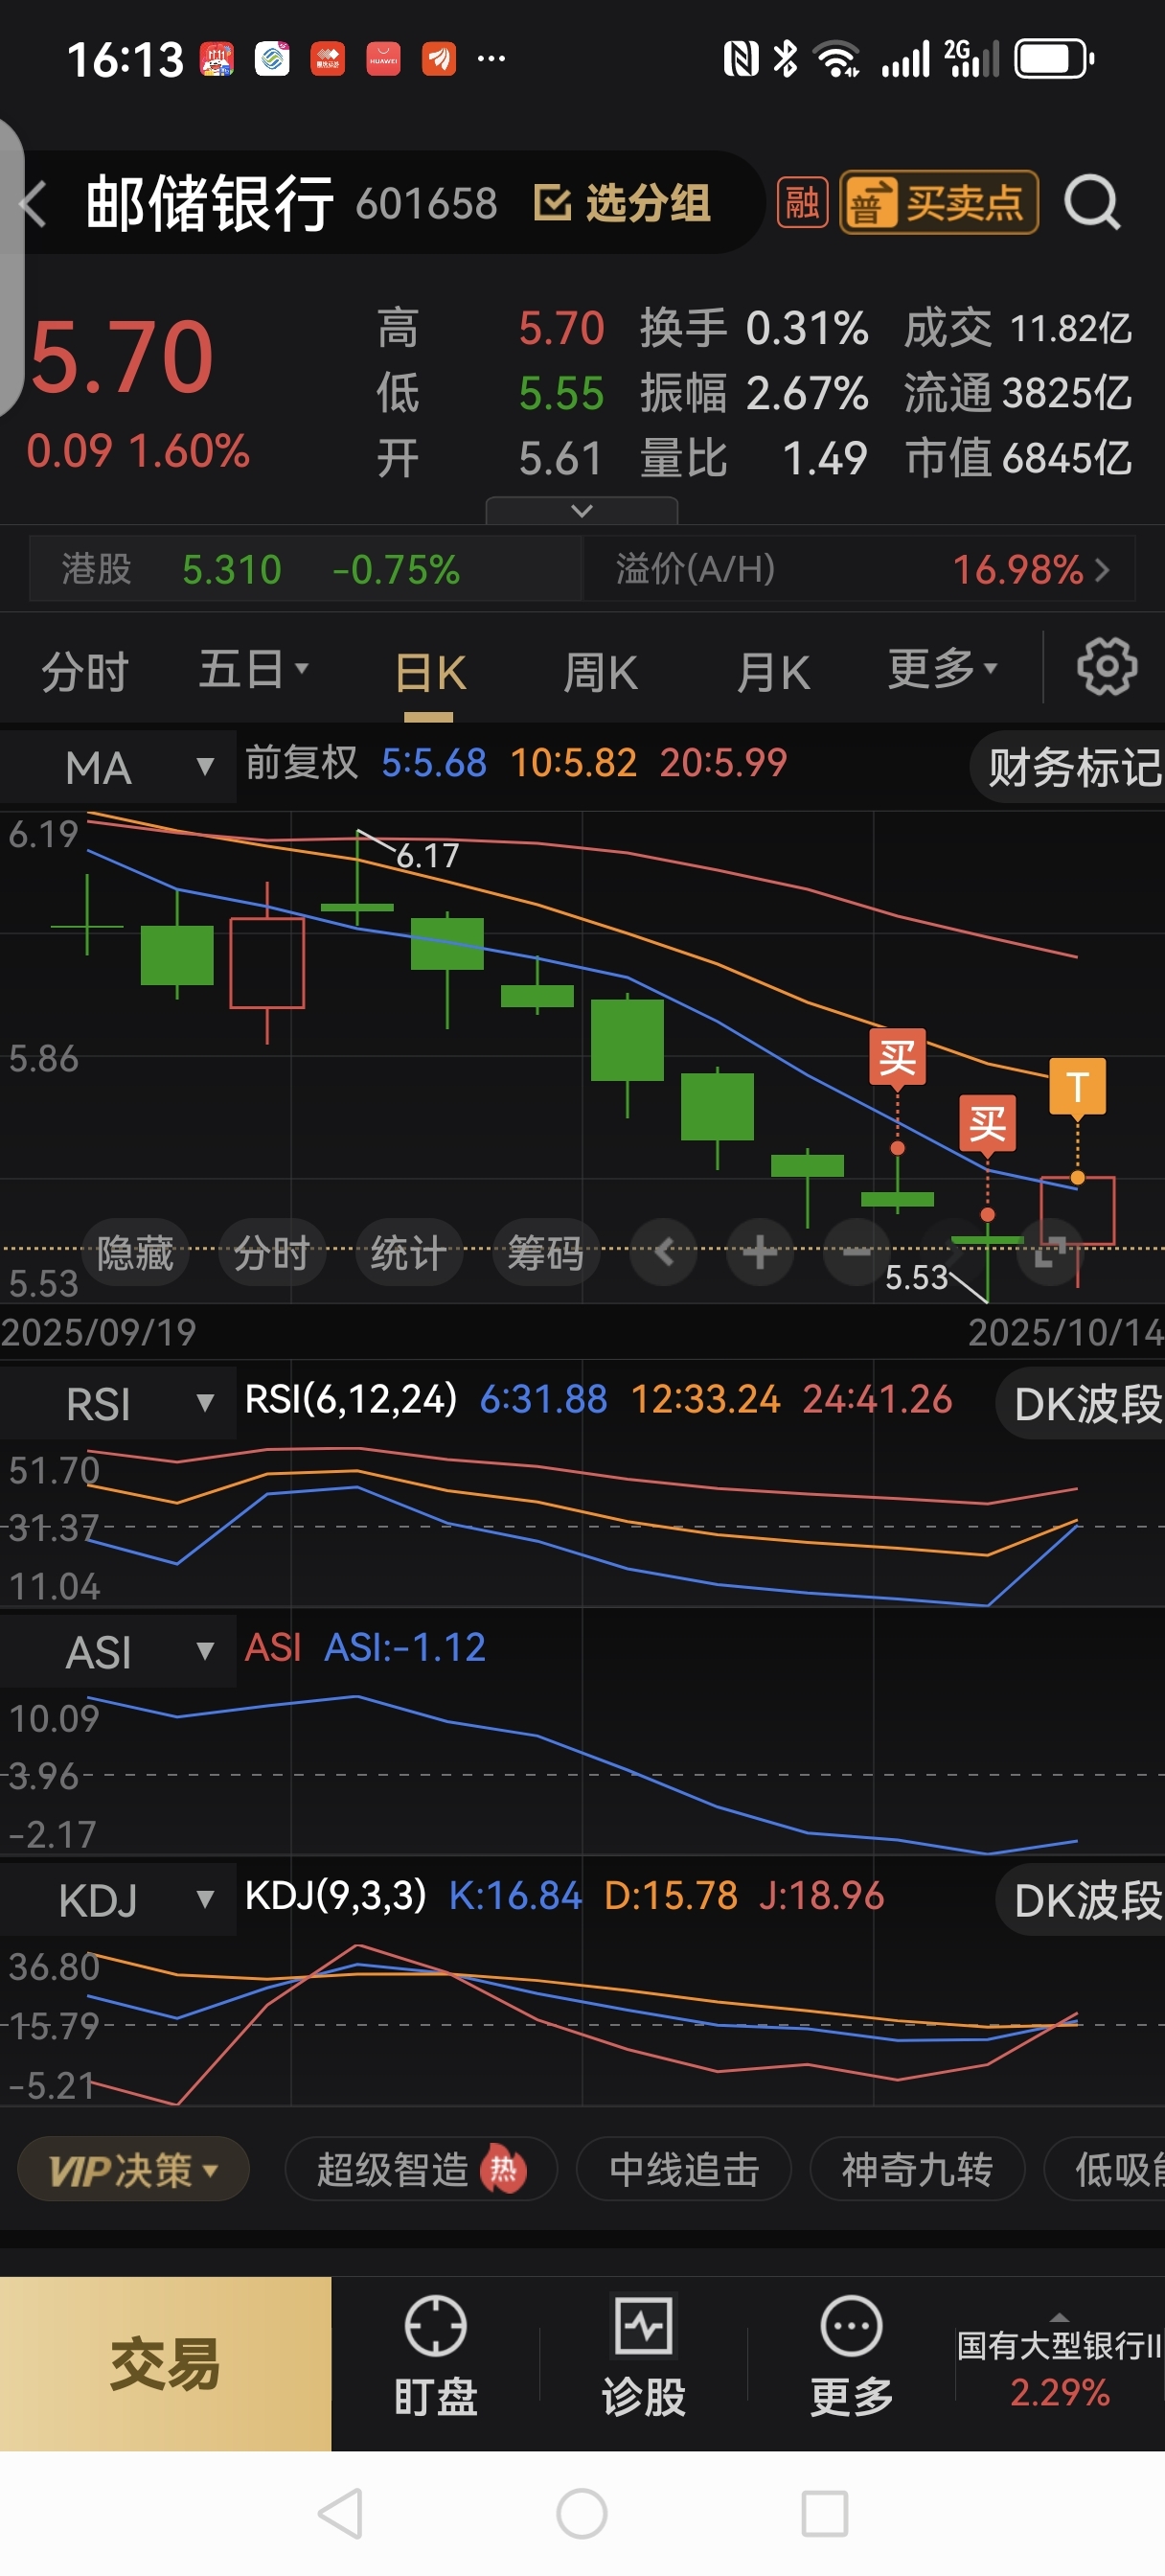
Task: Select 神奇九转 indicator chip
Action: click(917, 2169)
